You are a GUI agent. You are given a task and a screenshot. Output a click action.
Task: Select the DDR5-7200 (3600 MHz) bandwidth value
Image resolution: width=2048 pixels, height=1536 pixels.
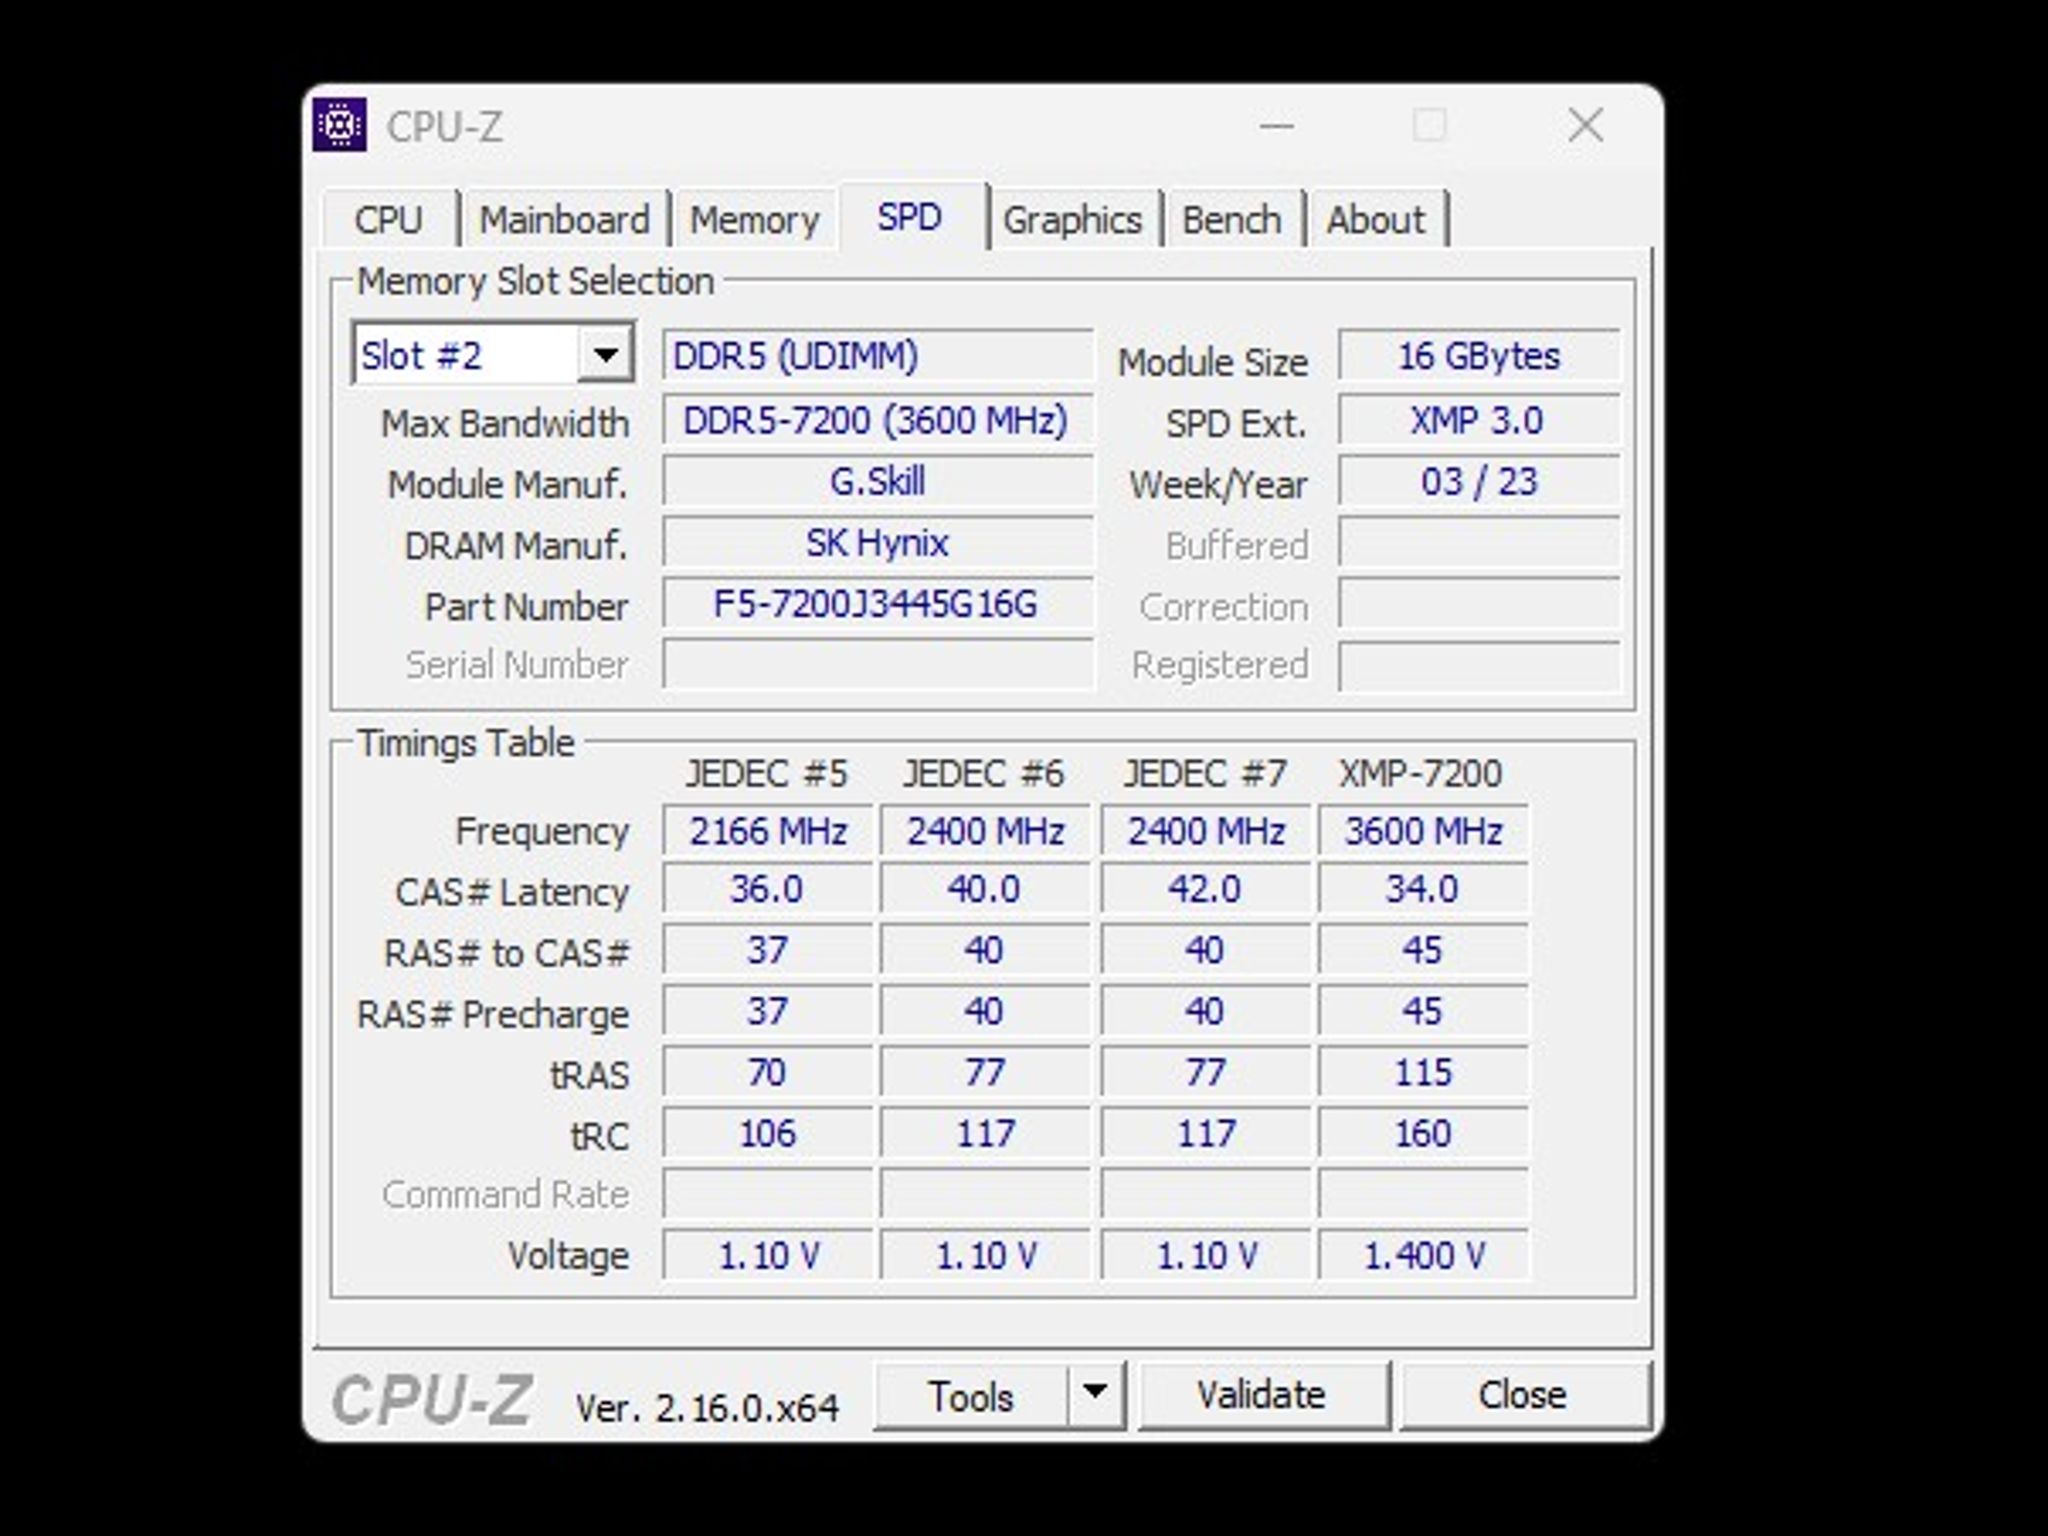coord(877,420)
